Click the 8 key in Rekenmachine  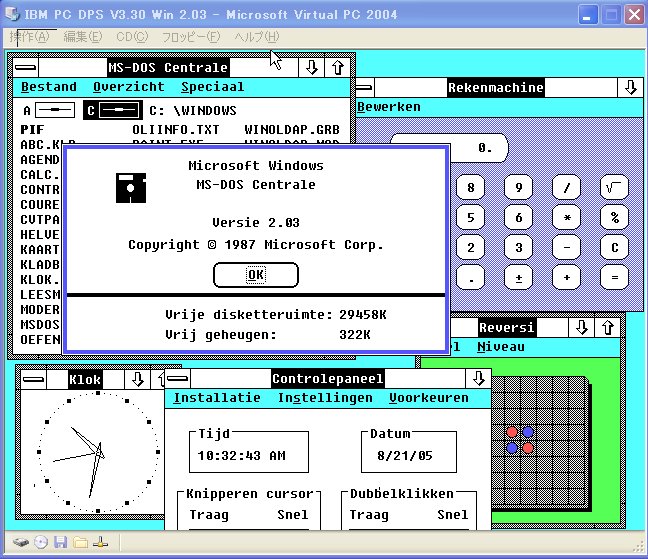tap(471, 188)
